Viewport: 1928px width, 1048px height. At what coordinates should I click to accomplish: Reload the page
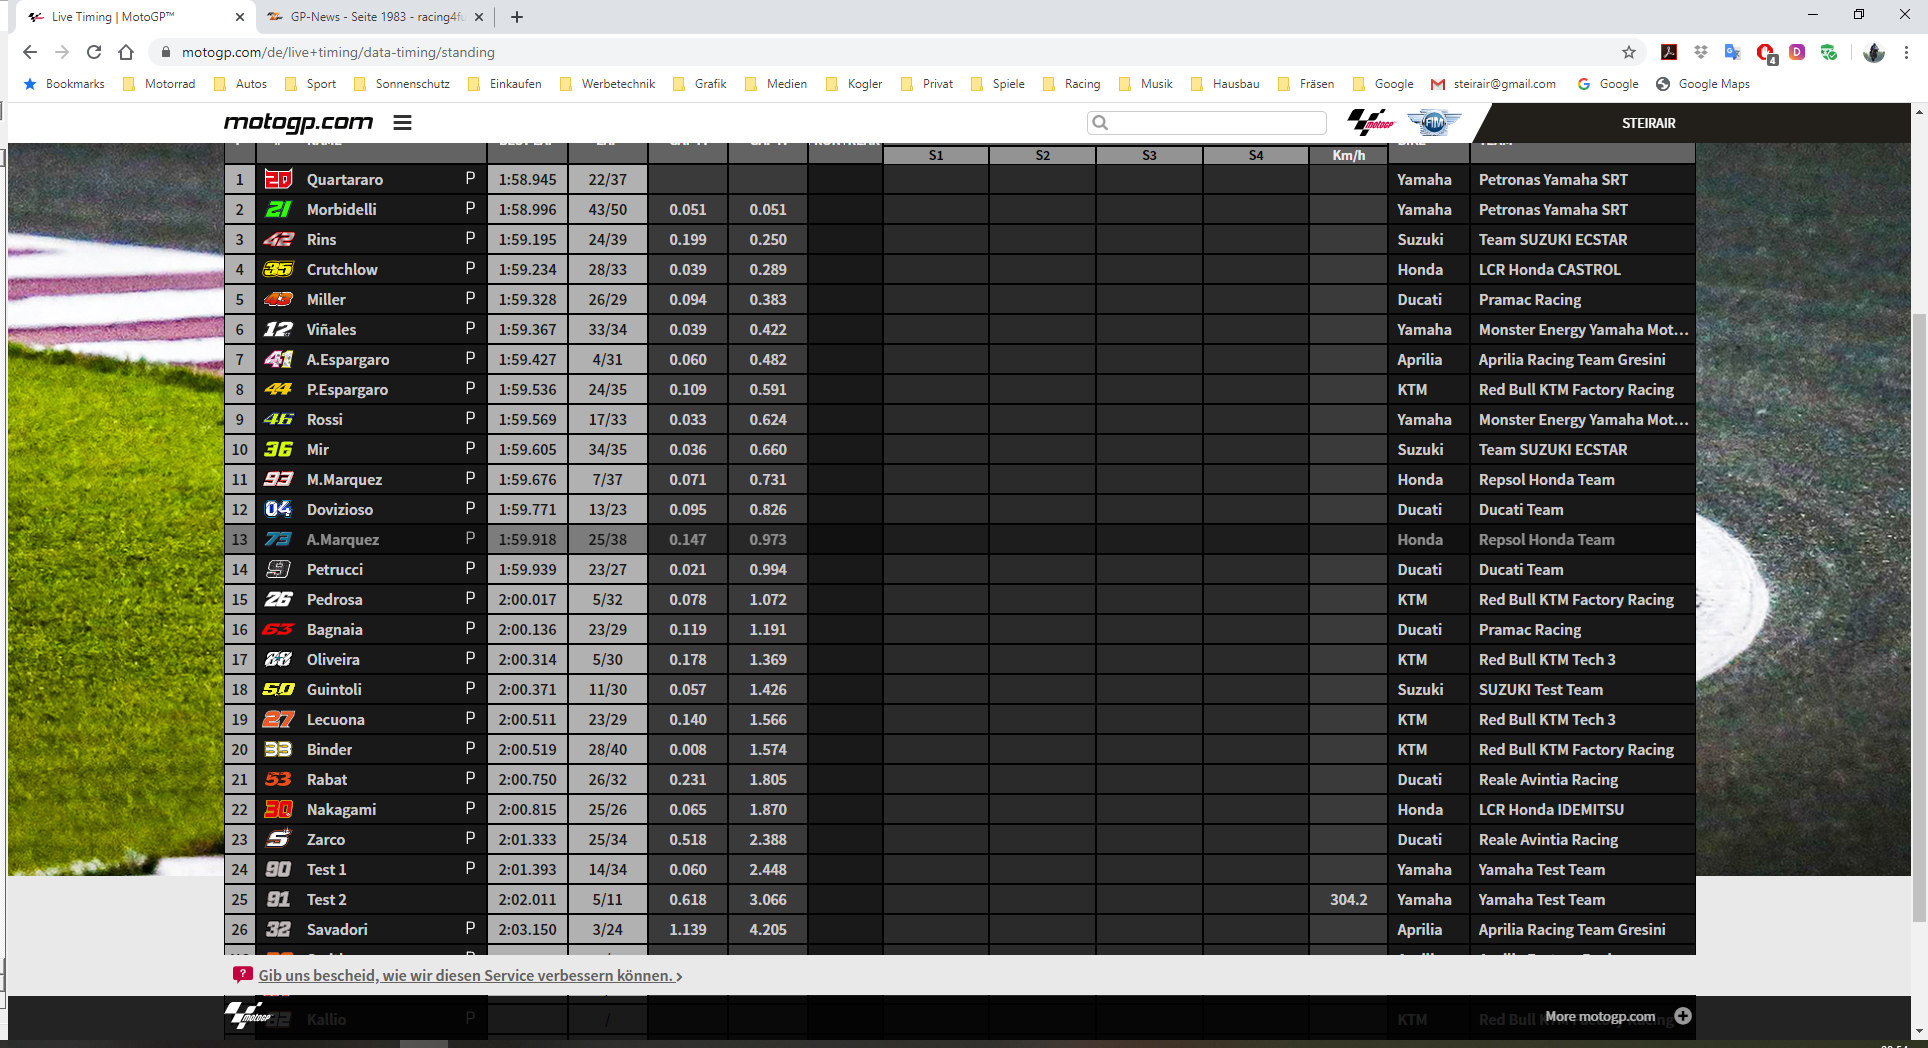pyautogui.click(x=94, y=52)
